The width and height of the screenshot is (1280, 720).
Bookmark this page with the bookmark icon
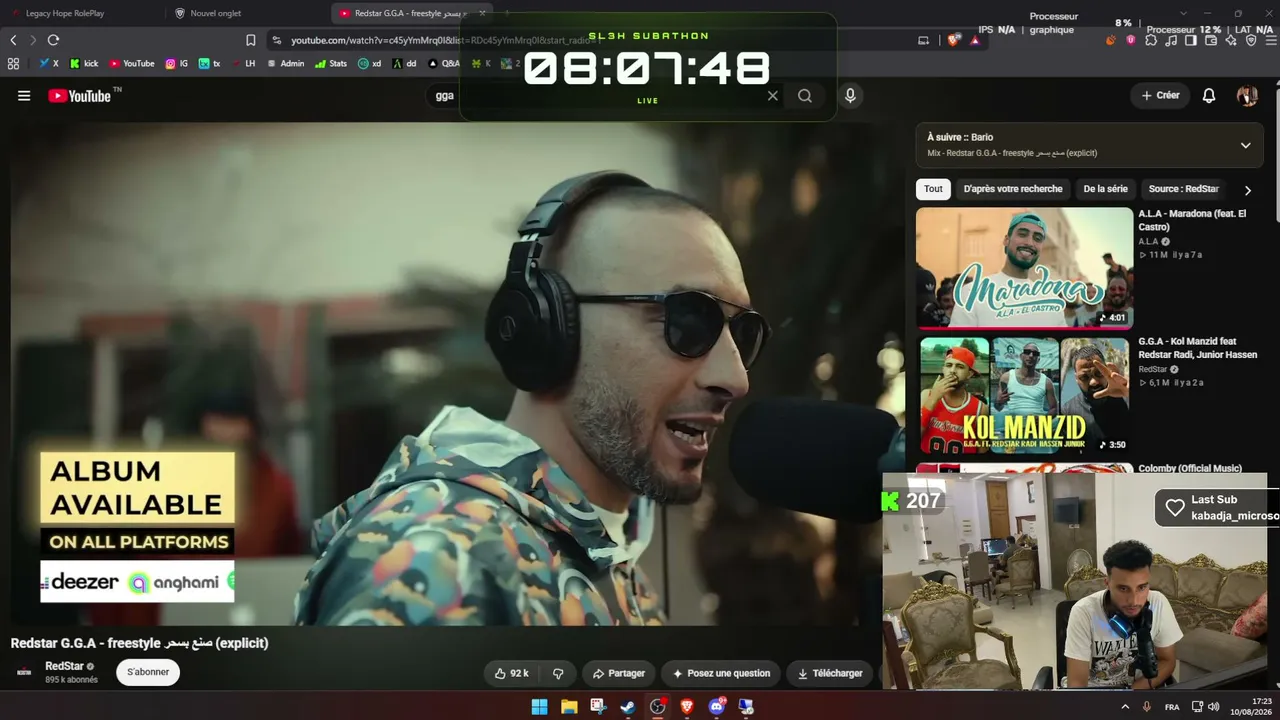(251, 40)
